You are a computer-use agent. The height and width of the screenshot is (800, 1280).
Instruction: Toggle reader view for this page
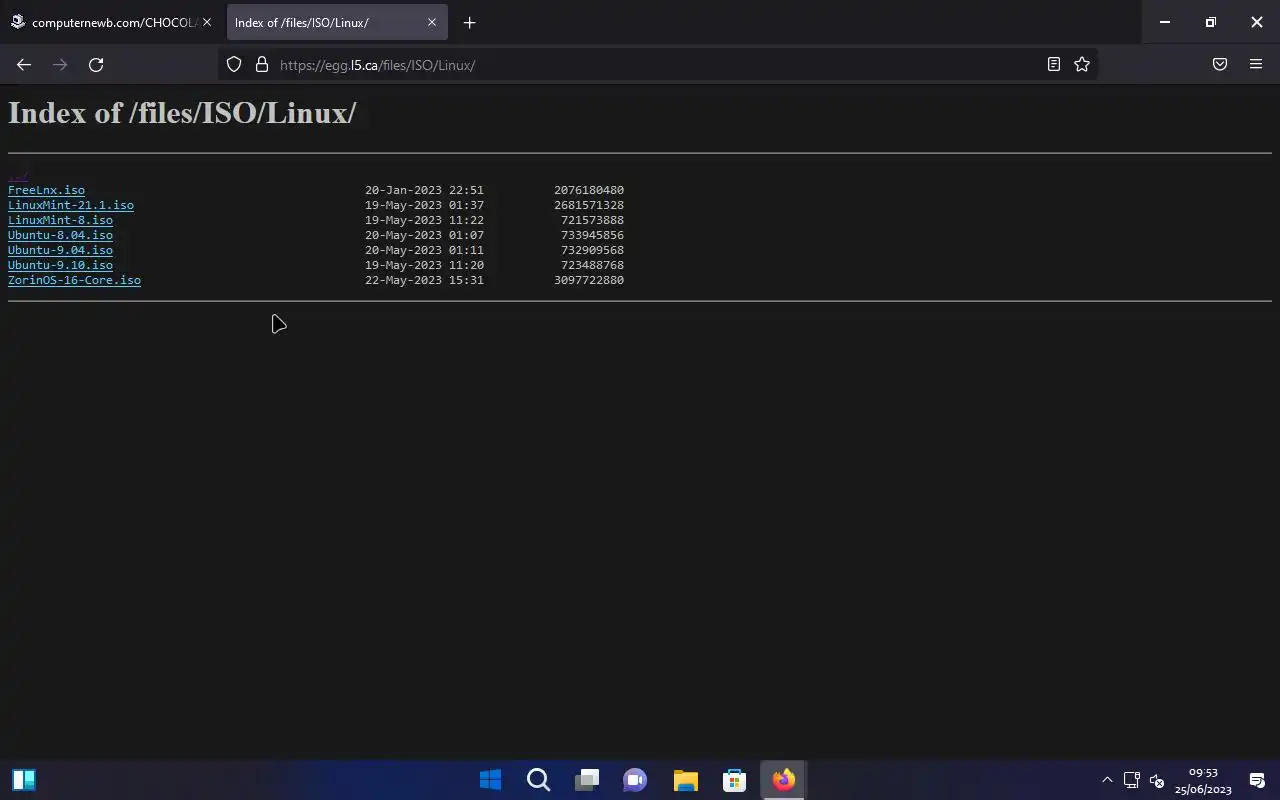pos(1054,64)
